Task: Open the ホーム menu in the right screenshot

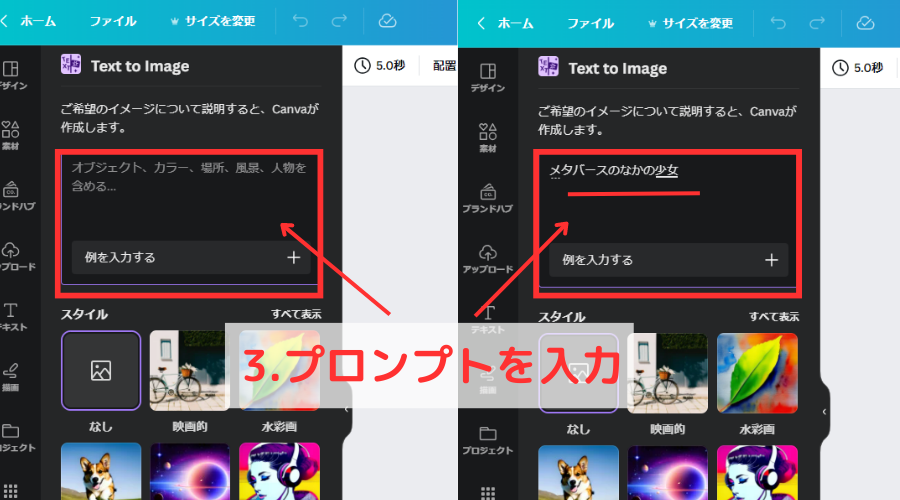Action: tap(515, 23)
